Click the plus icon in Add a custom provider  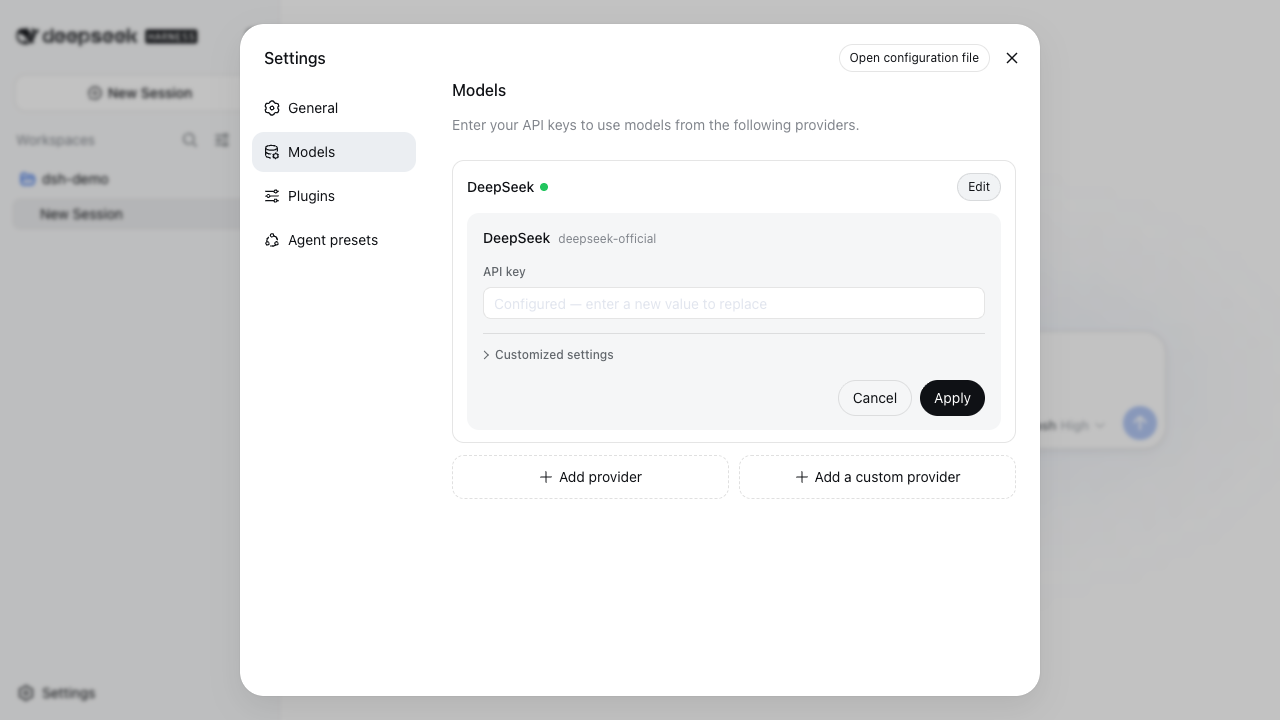coord(802,477)
